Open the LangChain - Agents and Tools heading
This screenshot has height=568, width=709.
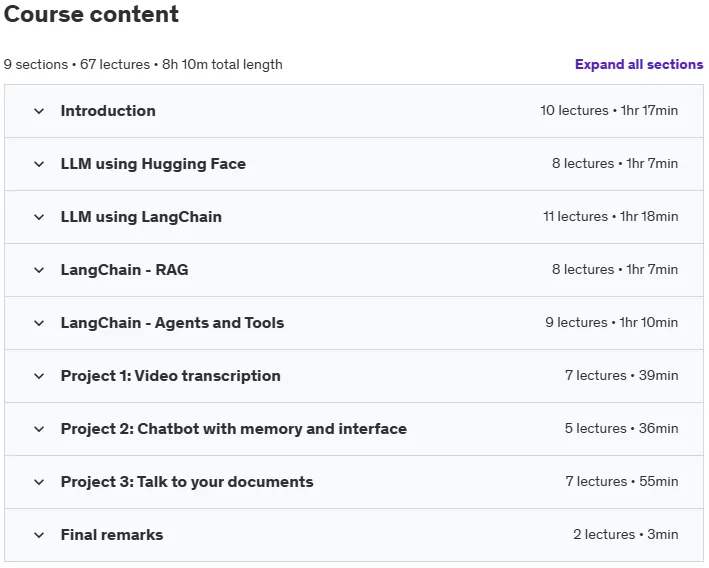click(x=172, y=322)
